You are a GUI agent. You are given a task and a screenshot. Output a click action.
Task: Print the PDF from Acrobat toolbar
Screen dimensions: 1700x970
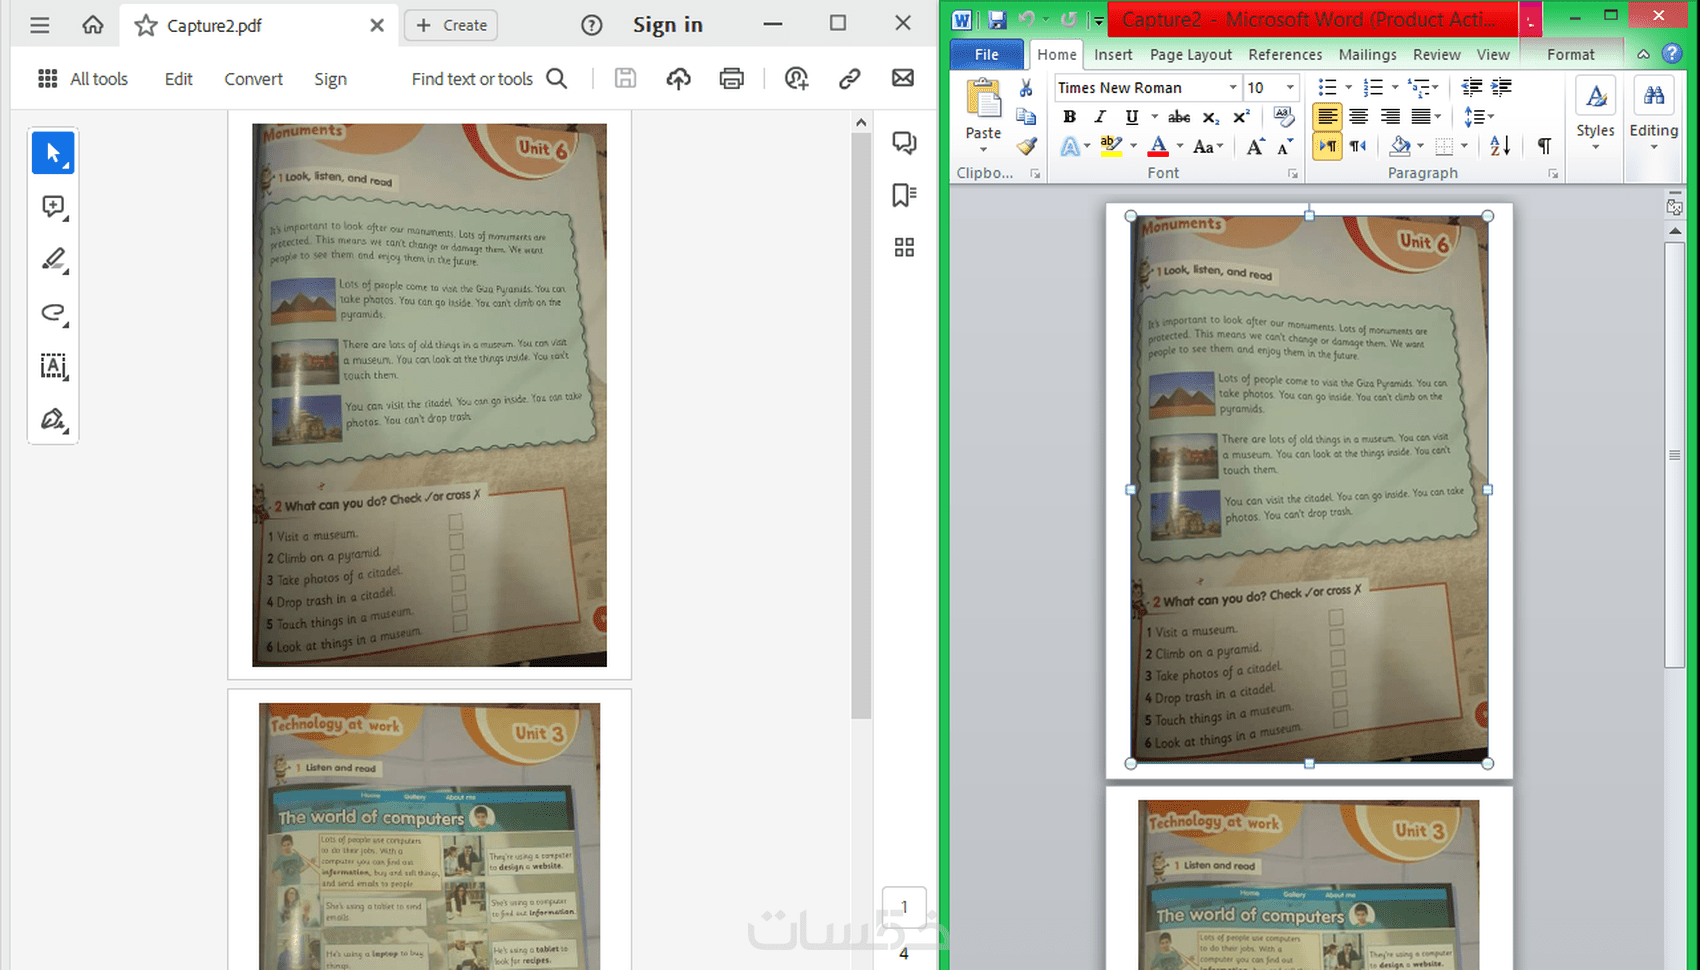[732, 79]
